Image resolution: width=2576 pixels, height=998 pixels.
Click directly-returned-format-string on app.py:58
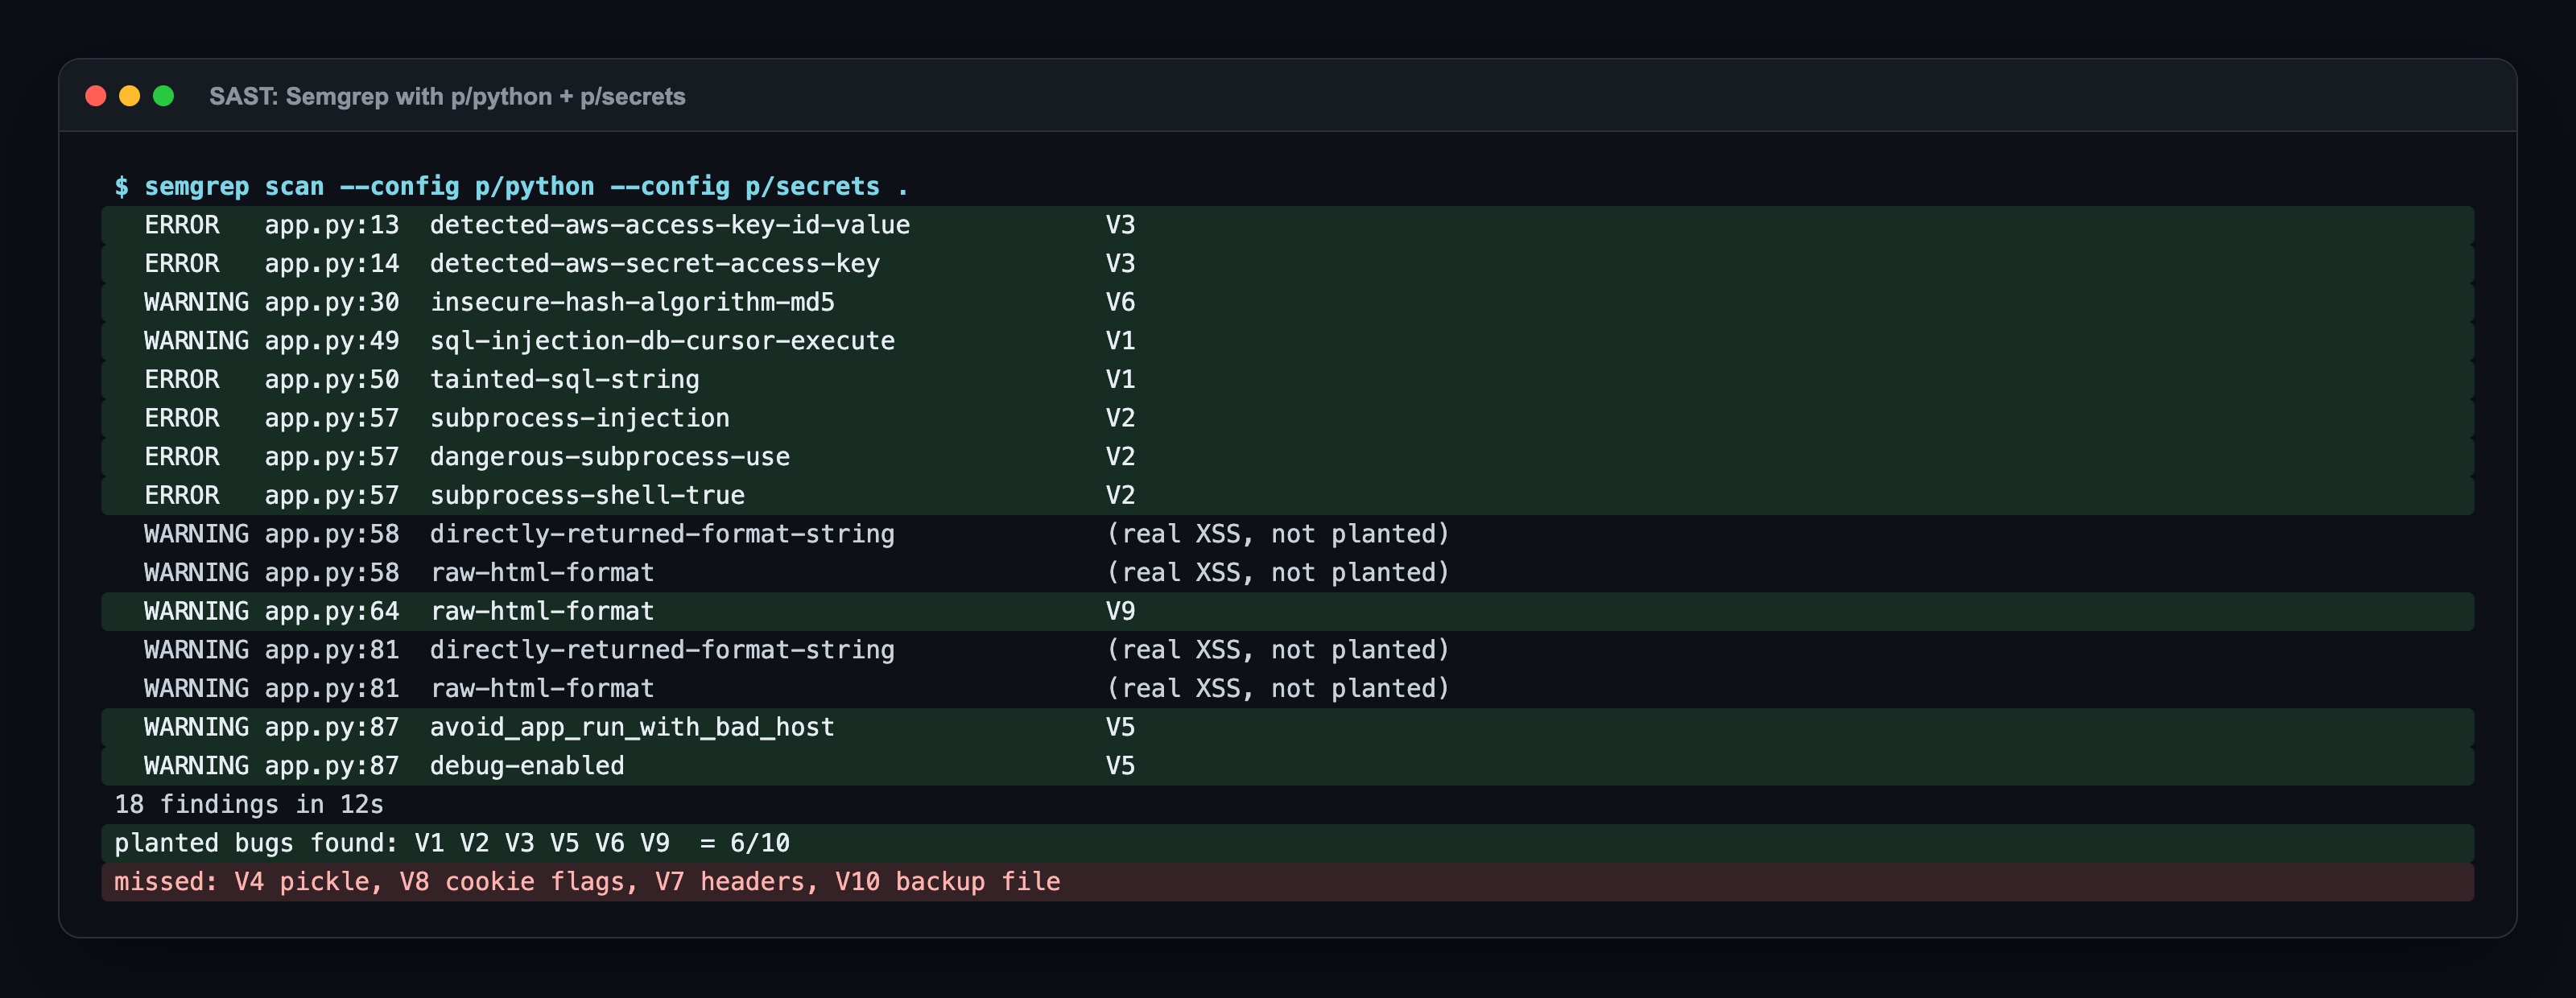[x=662, y=534]
